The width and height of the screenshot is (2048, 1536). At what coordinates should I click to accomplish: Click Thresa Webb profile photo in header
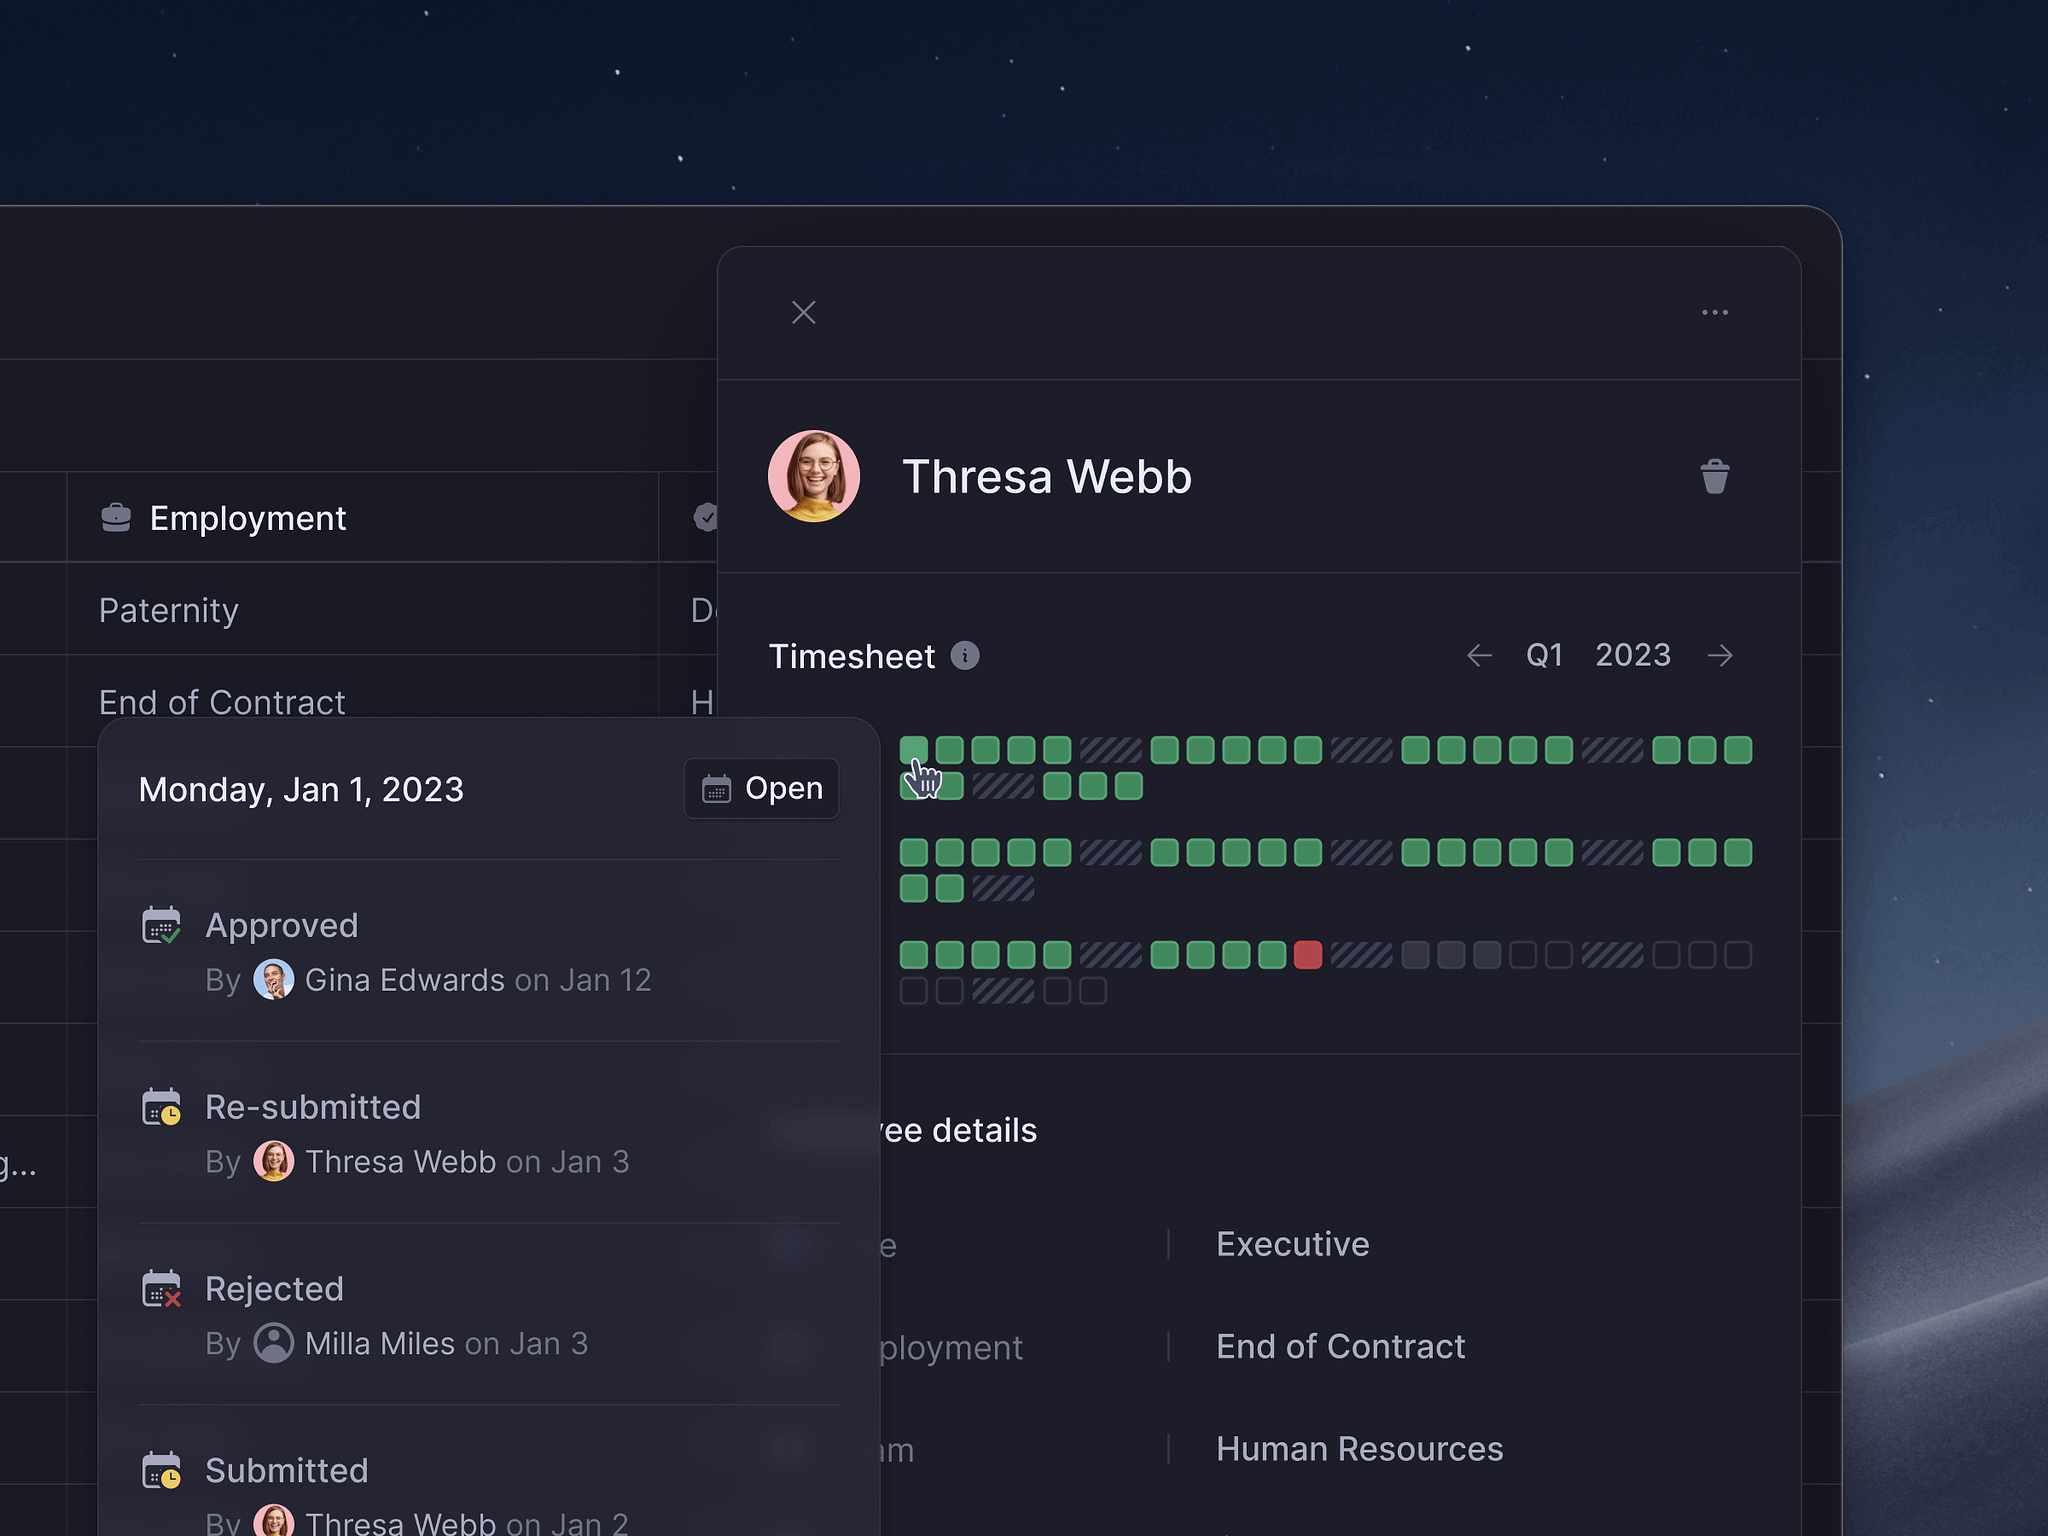coord(813,476)
